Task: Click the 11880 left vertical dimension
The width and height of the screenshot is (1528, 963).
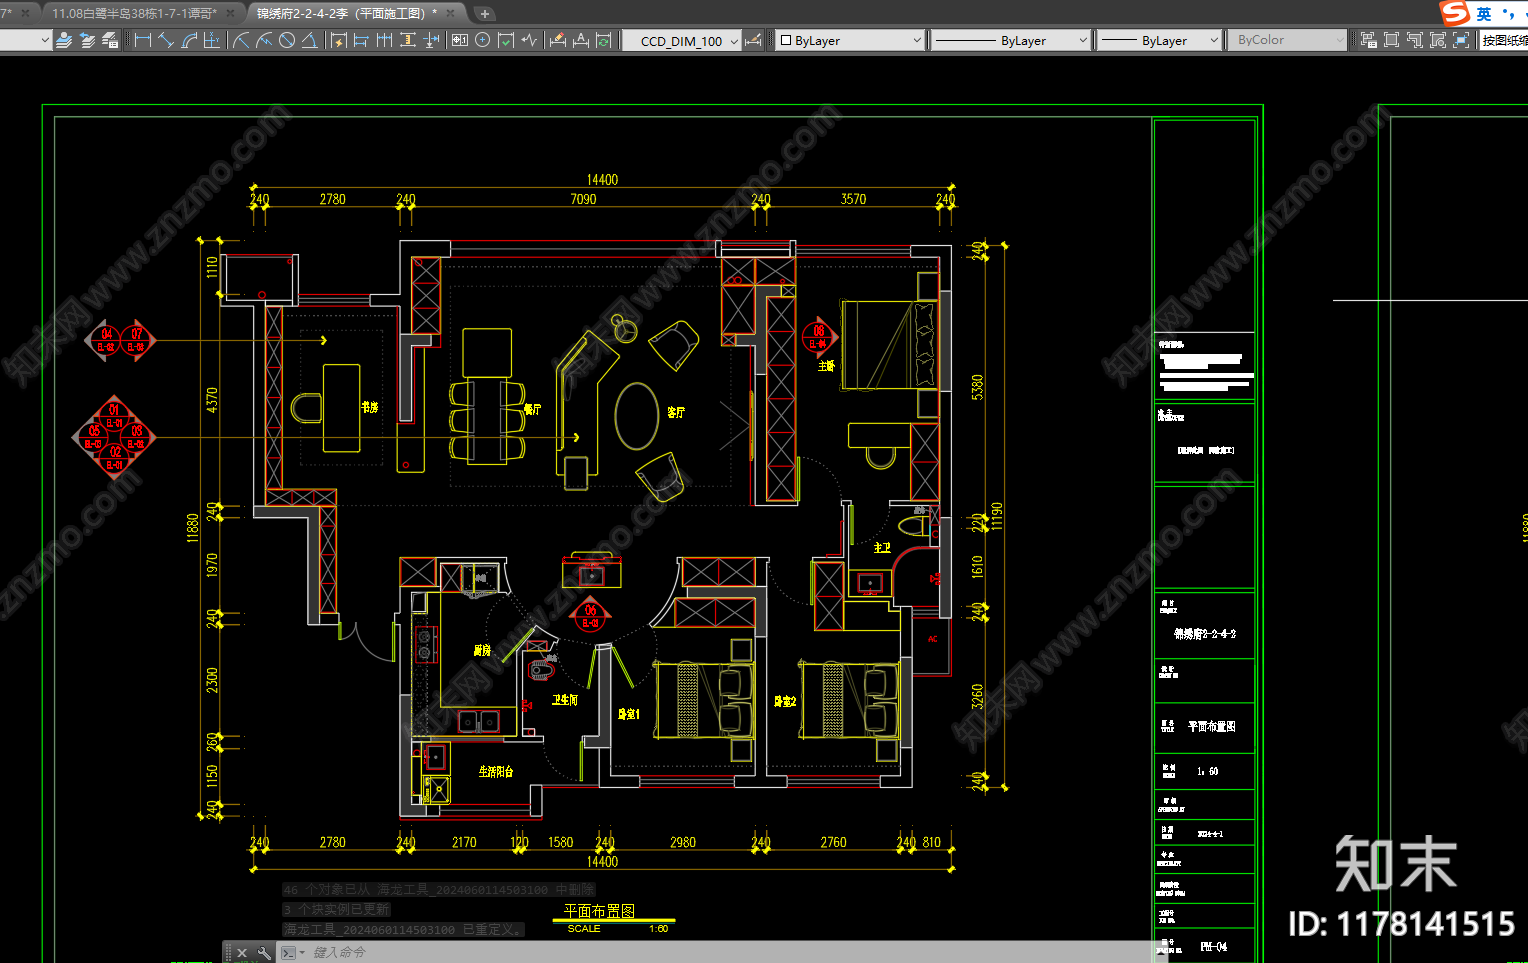Action: [193, 527]
